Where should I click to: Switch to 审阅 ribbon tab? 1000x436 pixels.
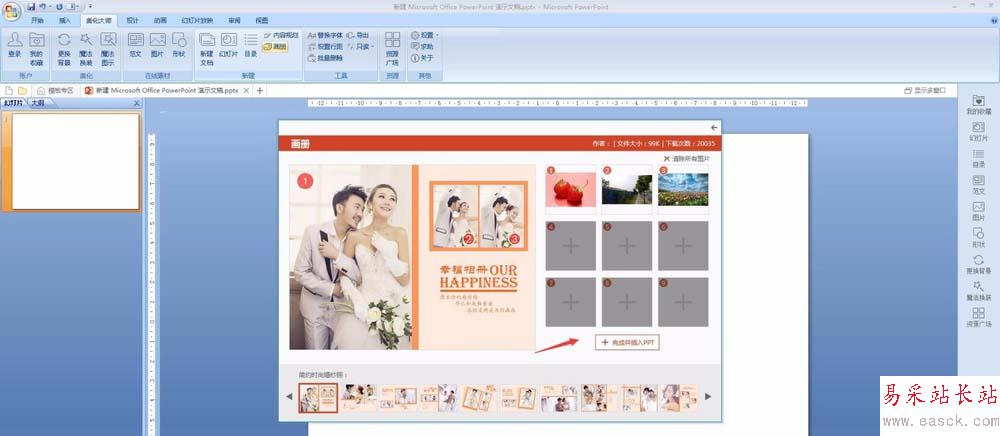pos(235,20)
